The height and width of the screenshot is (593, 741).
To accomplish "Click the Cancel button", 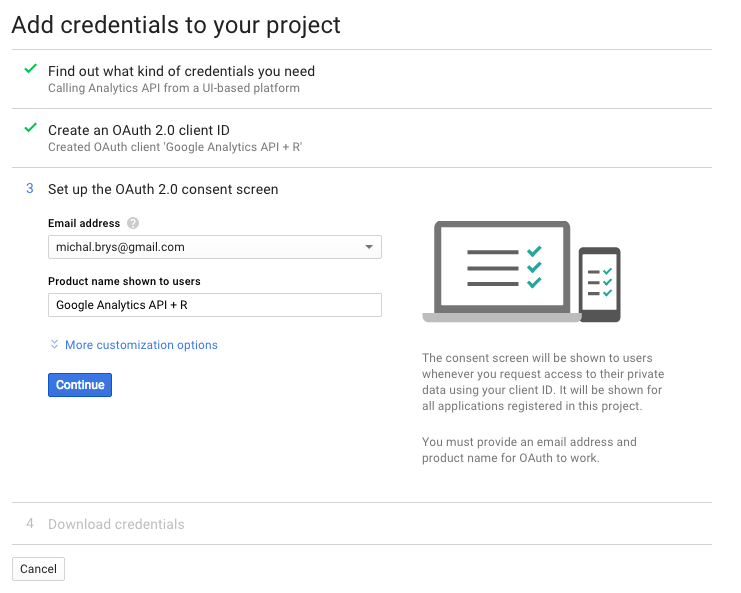I will (38, 569).
